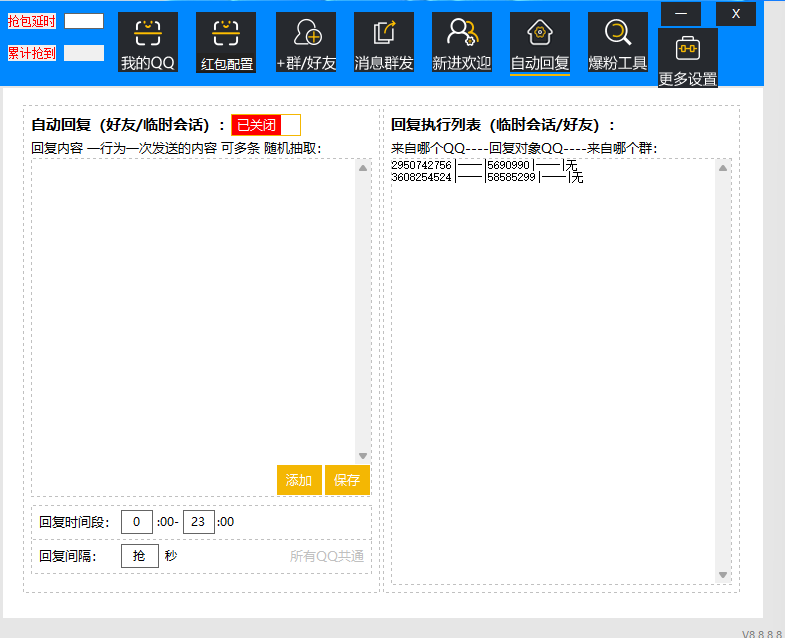This screenshot has height=638, width=785.
Task: Click the reply start hour field
Action: click(x=137, y=522)
